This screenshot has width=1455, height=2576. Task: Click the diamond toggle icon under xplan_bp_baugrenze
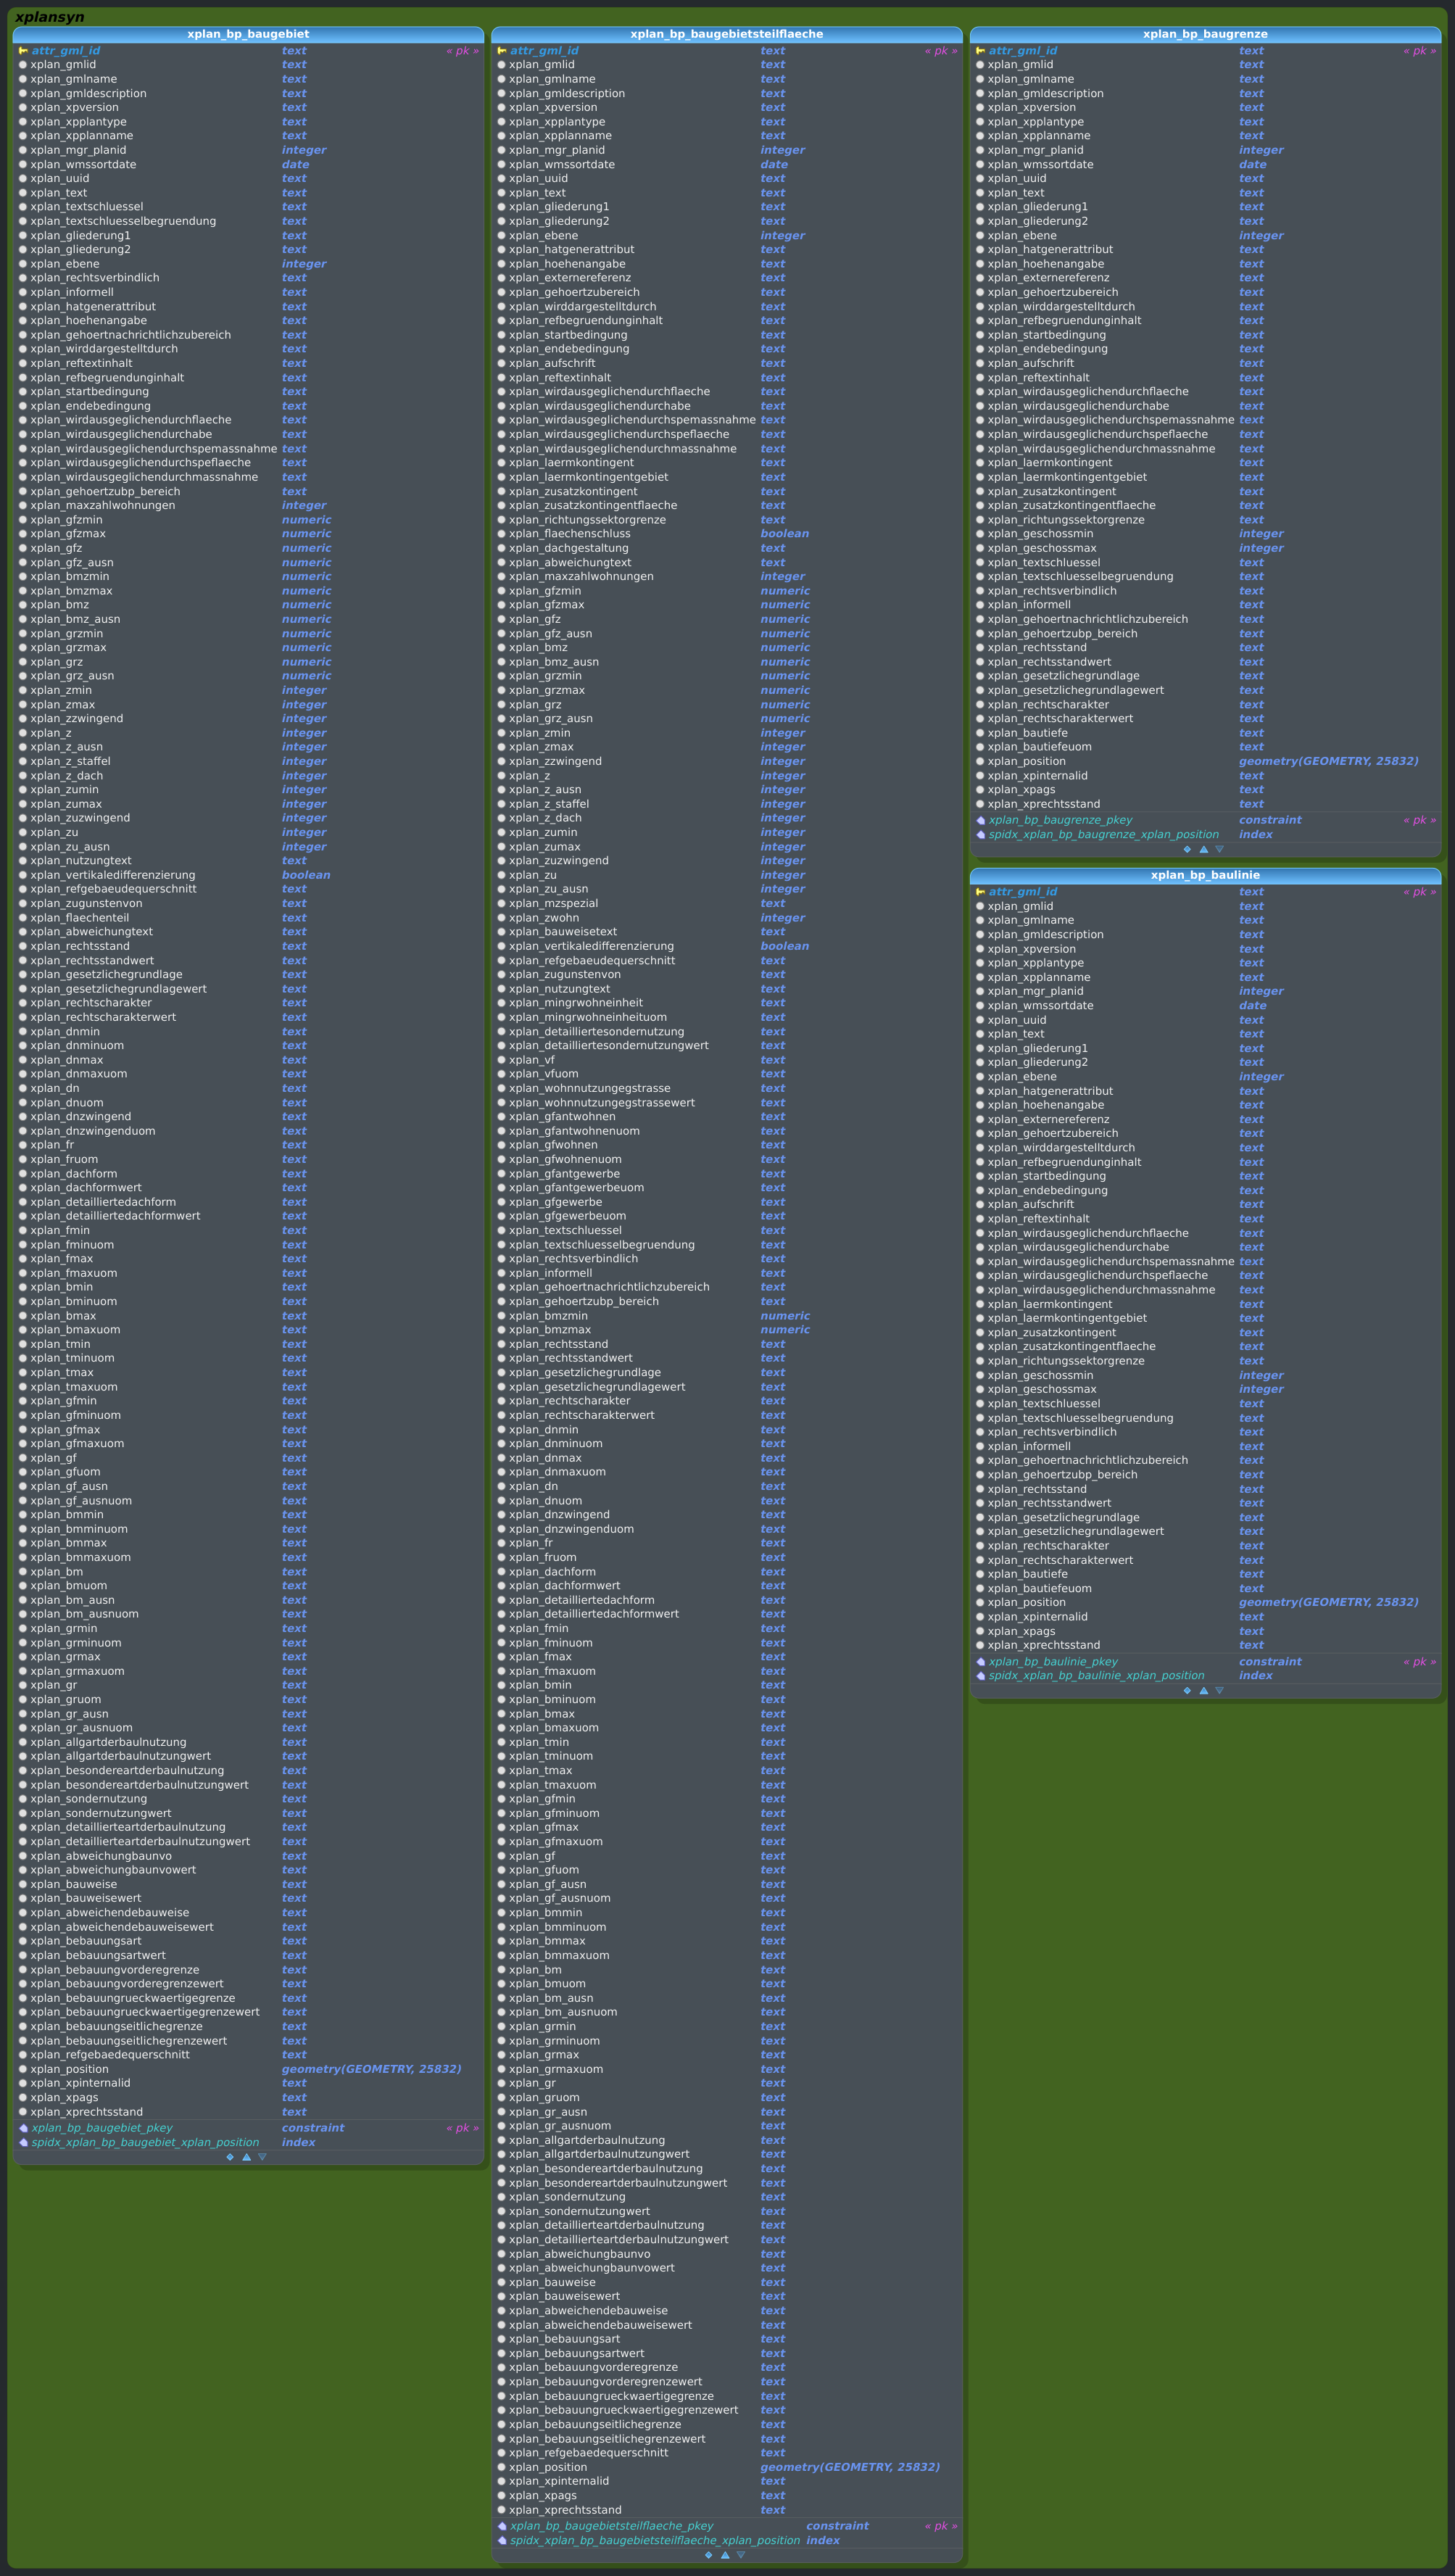1187,849
